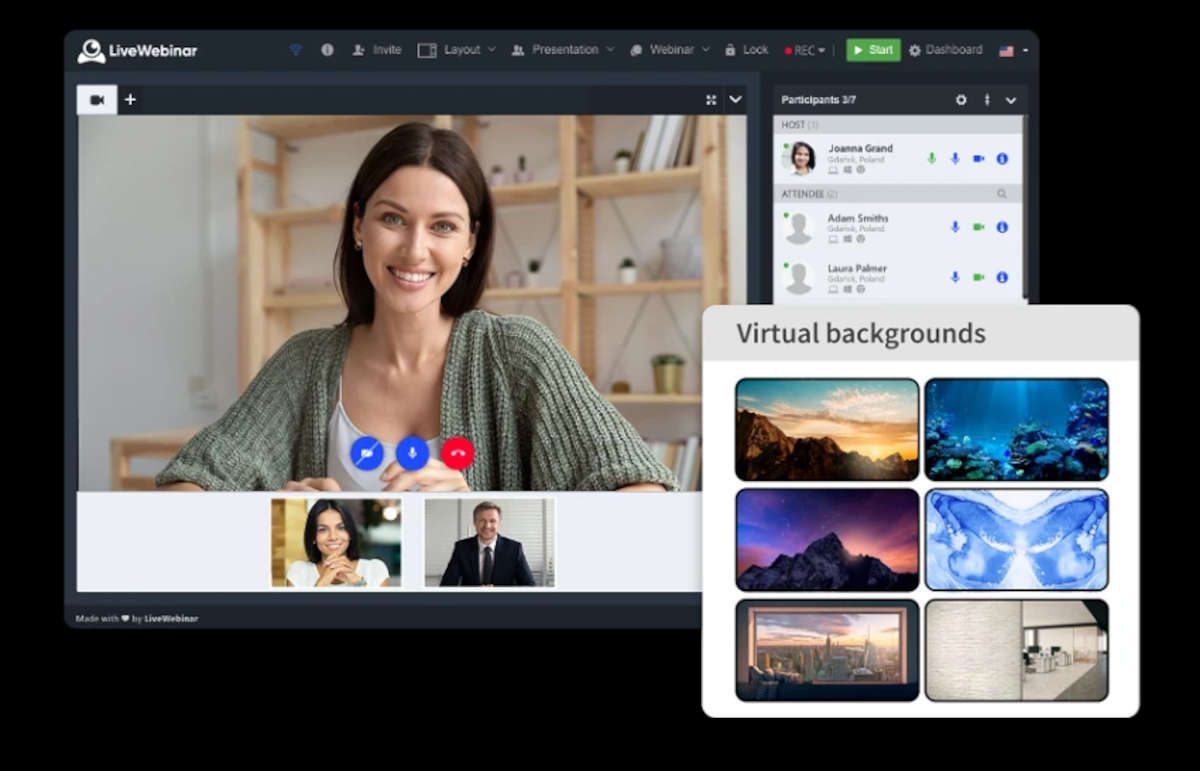Toggle Laura Palmer's camera
The image size is (1200, 771).
point(979,277)
